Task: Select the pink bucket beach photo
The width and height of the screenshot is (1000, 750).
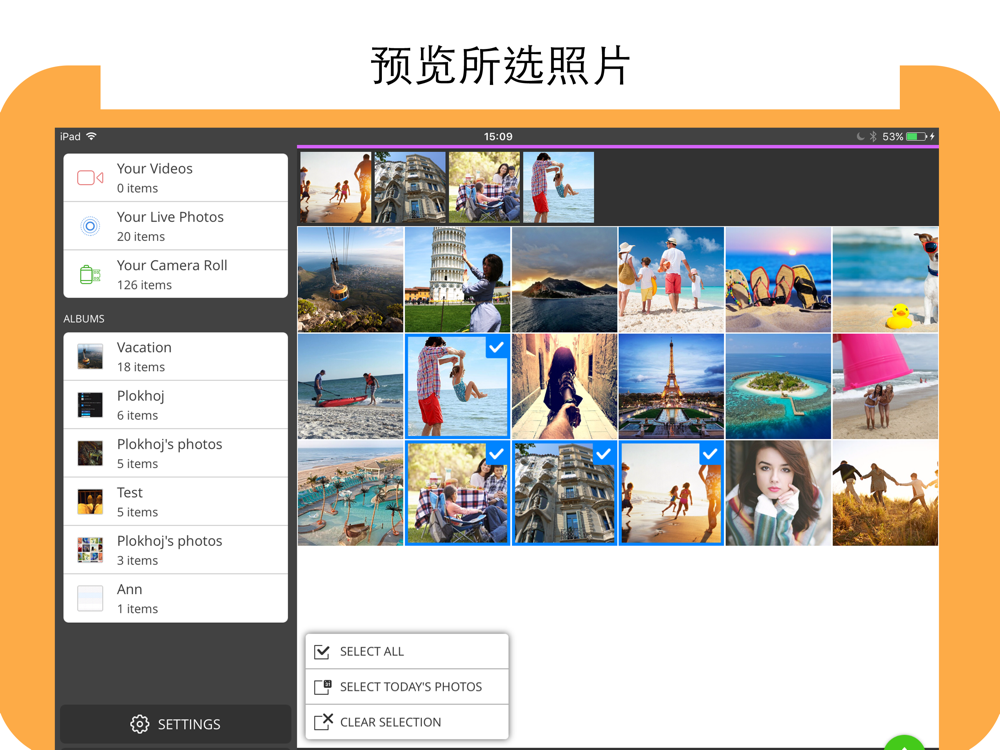Action: click(x=885, y=386)
